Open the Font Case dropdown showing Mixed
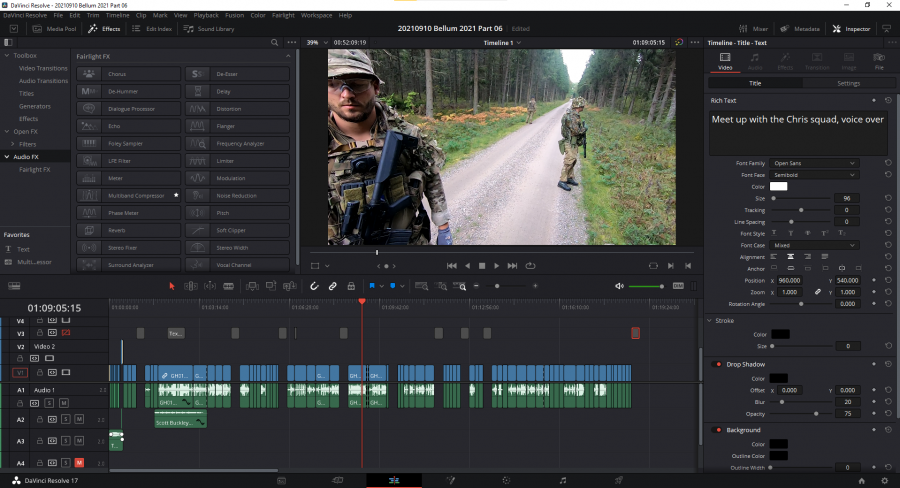The image size is (900, 488). [x=814, y=245]
